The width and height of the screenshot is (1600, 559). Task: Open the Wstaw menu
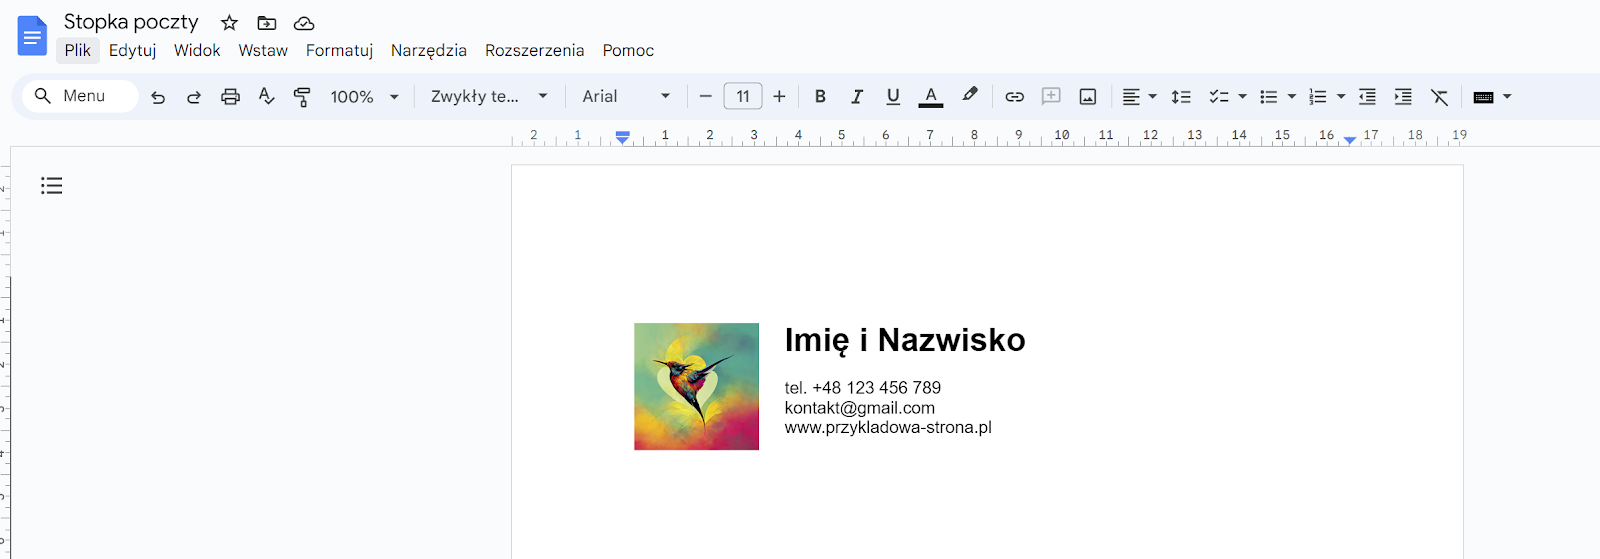[263, 50]
